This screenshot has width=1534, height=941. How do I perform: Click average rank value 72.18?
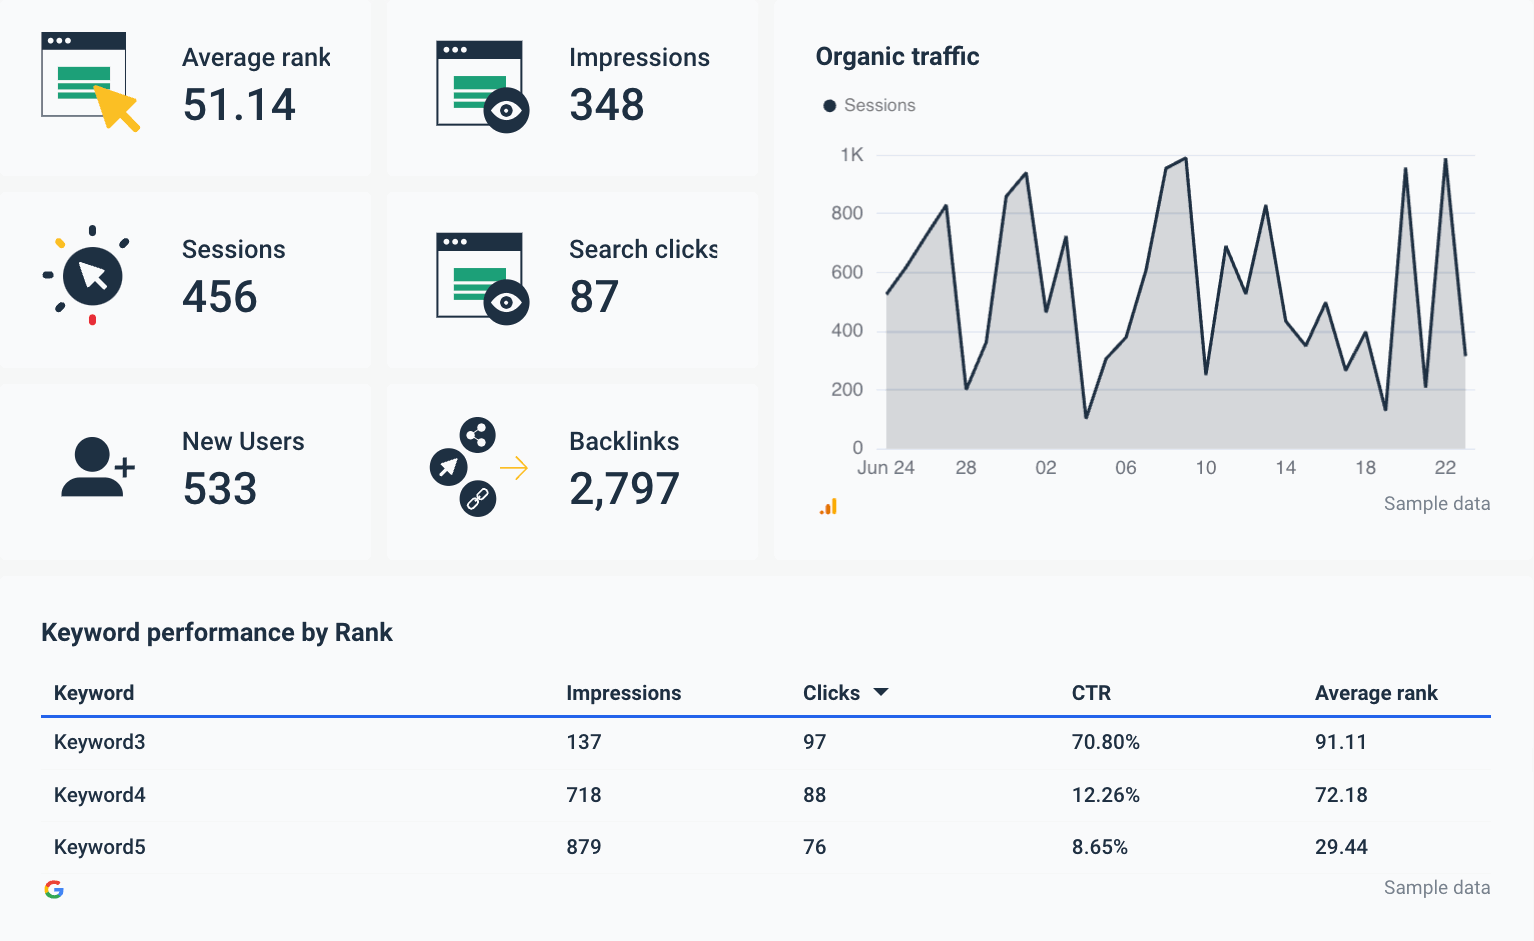(x=1341, y=795)
